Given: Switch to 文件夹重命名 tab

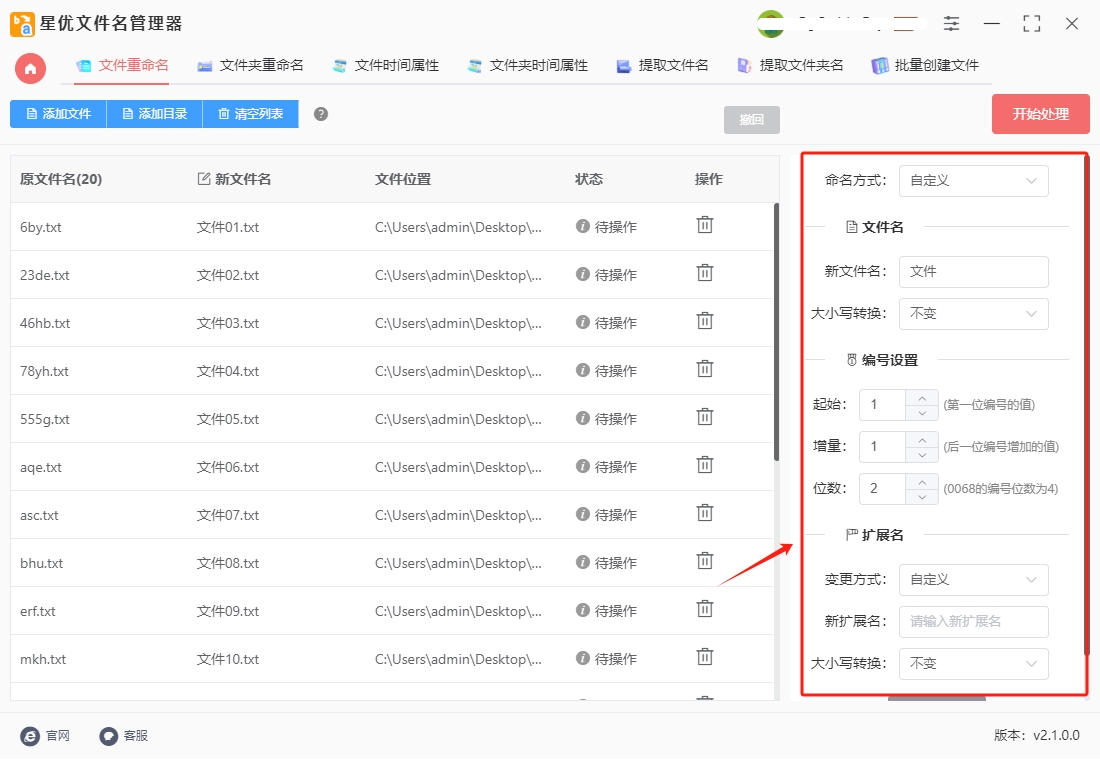Looking at the screenshot, I should [x=250, y=66].
